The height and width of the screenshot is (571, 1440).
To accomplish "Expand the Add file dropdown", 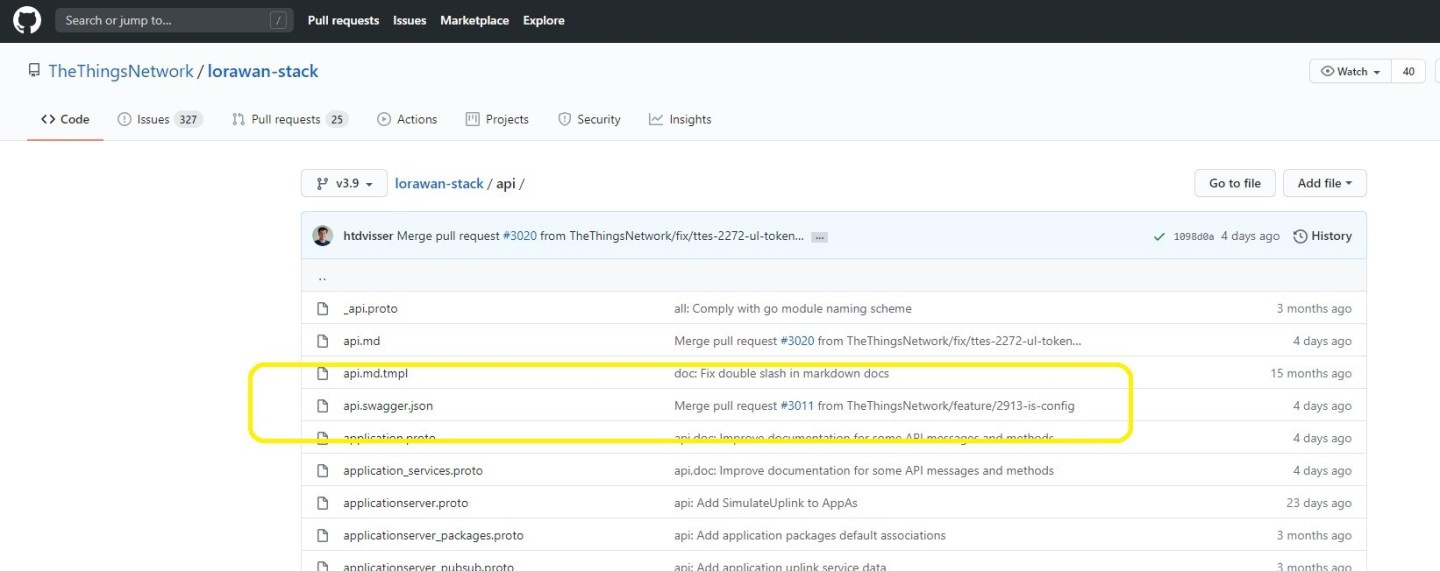I will click(1324, 183).
